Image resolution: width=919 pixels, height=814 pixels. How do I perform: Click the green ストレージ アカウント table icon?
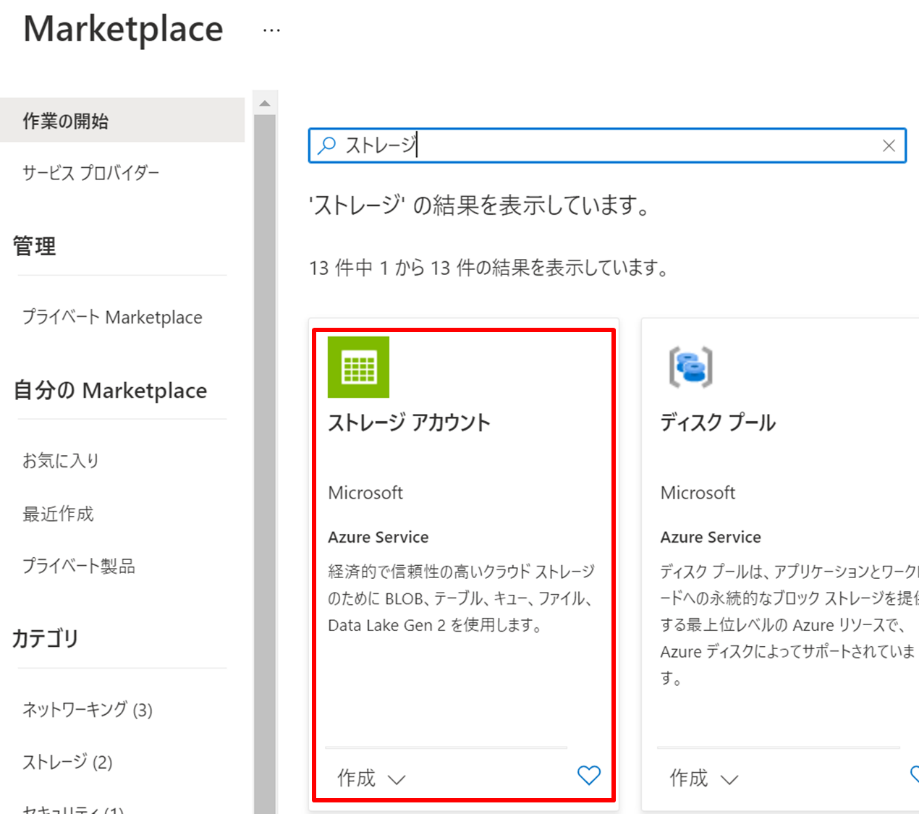[x=358, y=367]
